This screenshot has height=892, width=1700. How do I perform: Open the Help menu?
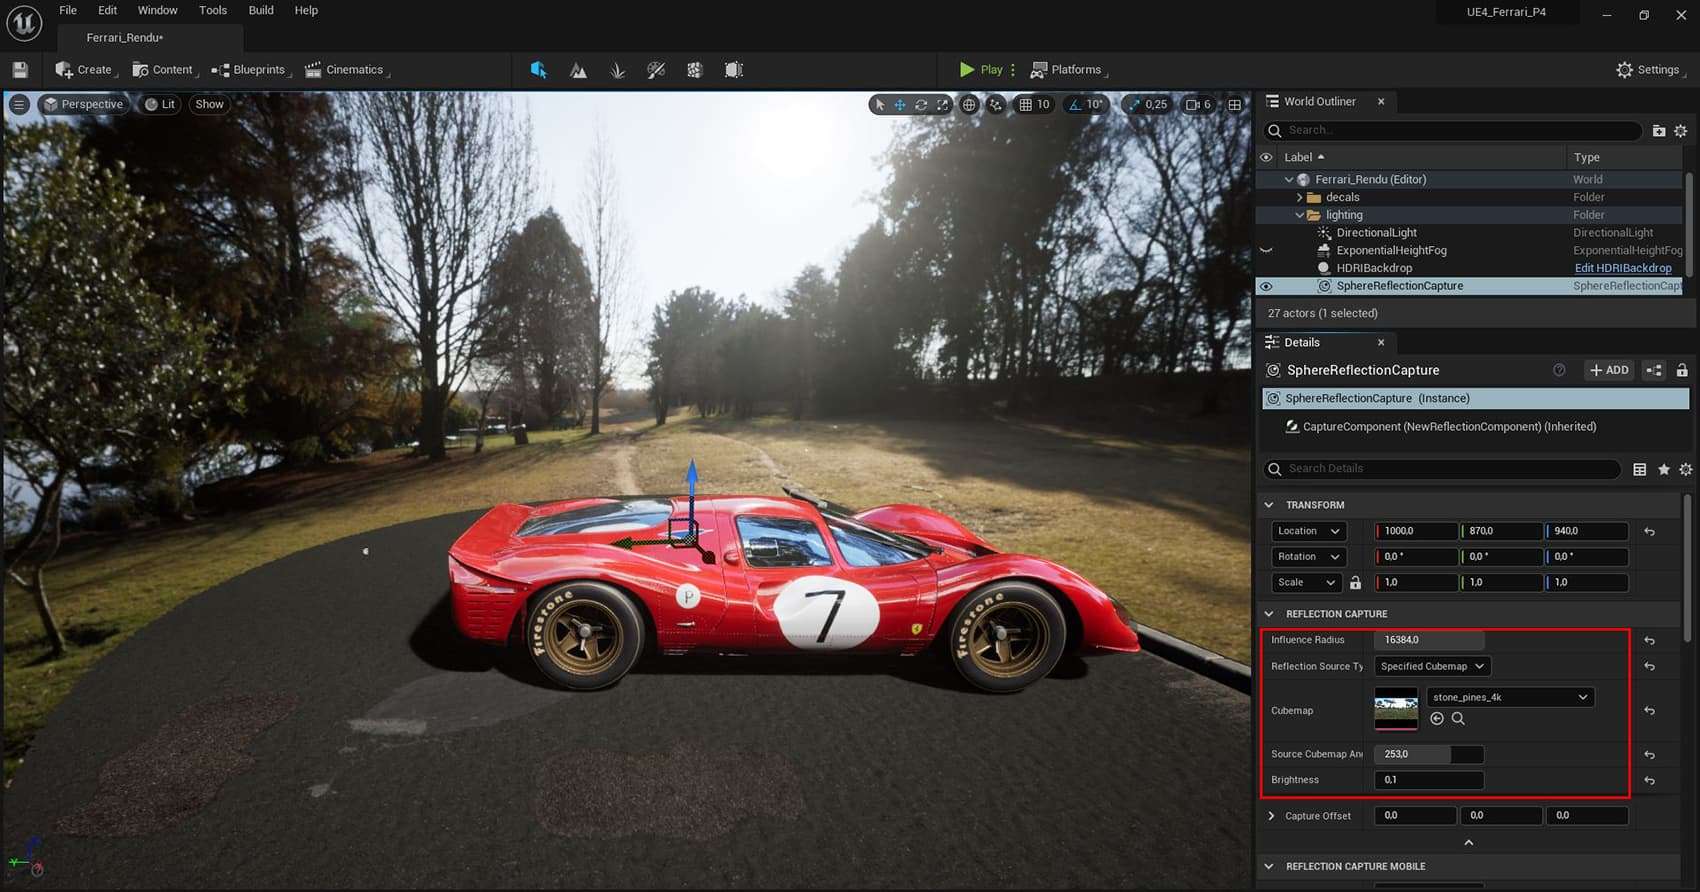pyautogui.click(x=306, y=10)
